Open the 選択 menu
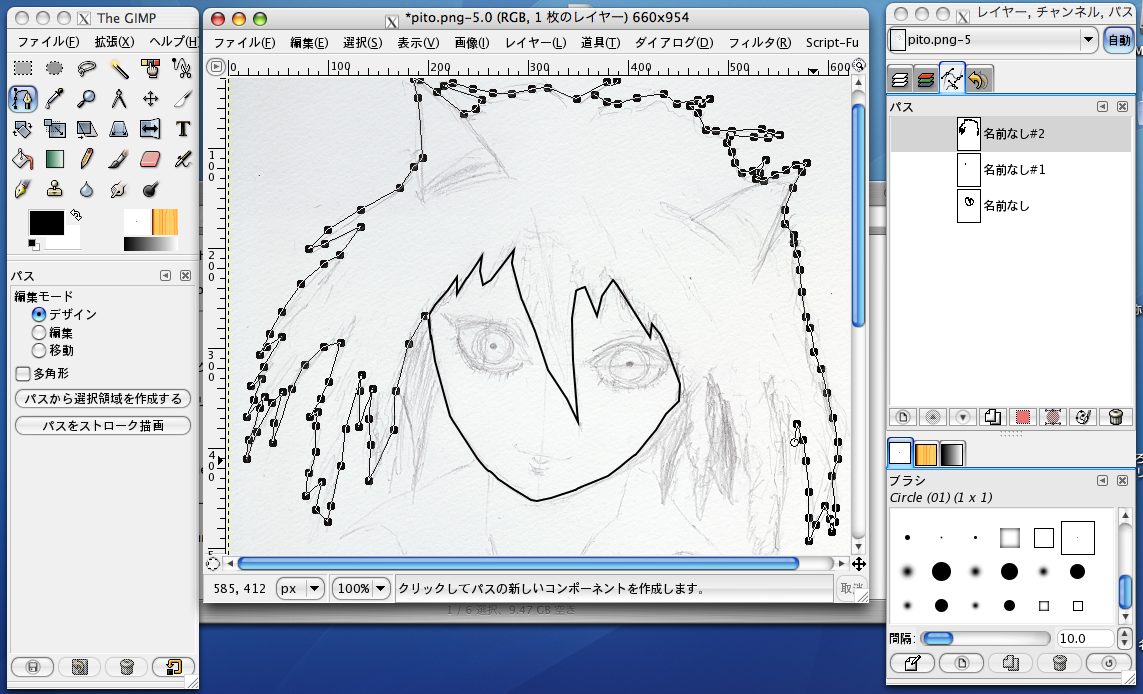This screenshot has width=1143, height=694. pos(362,42)
